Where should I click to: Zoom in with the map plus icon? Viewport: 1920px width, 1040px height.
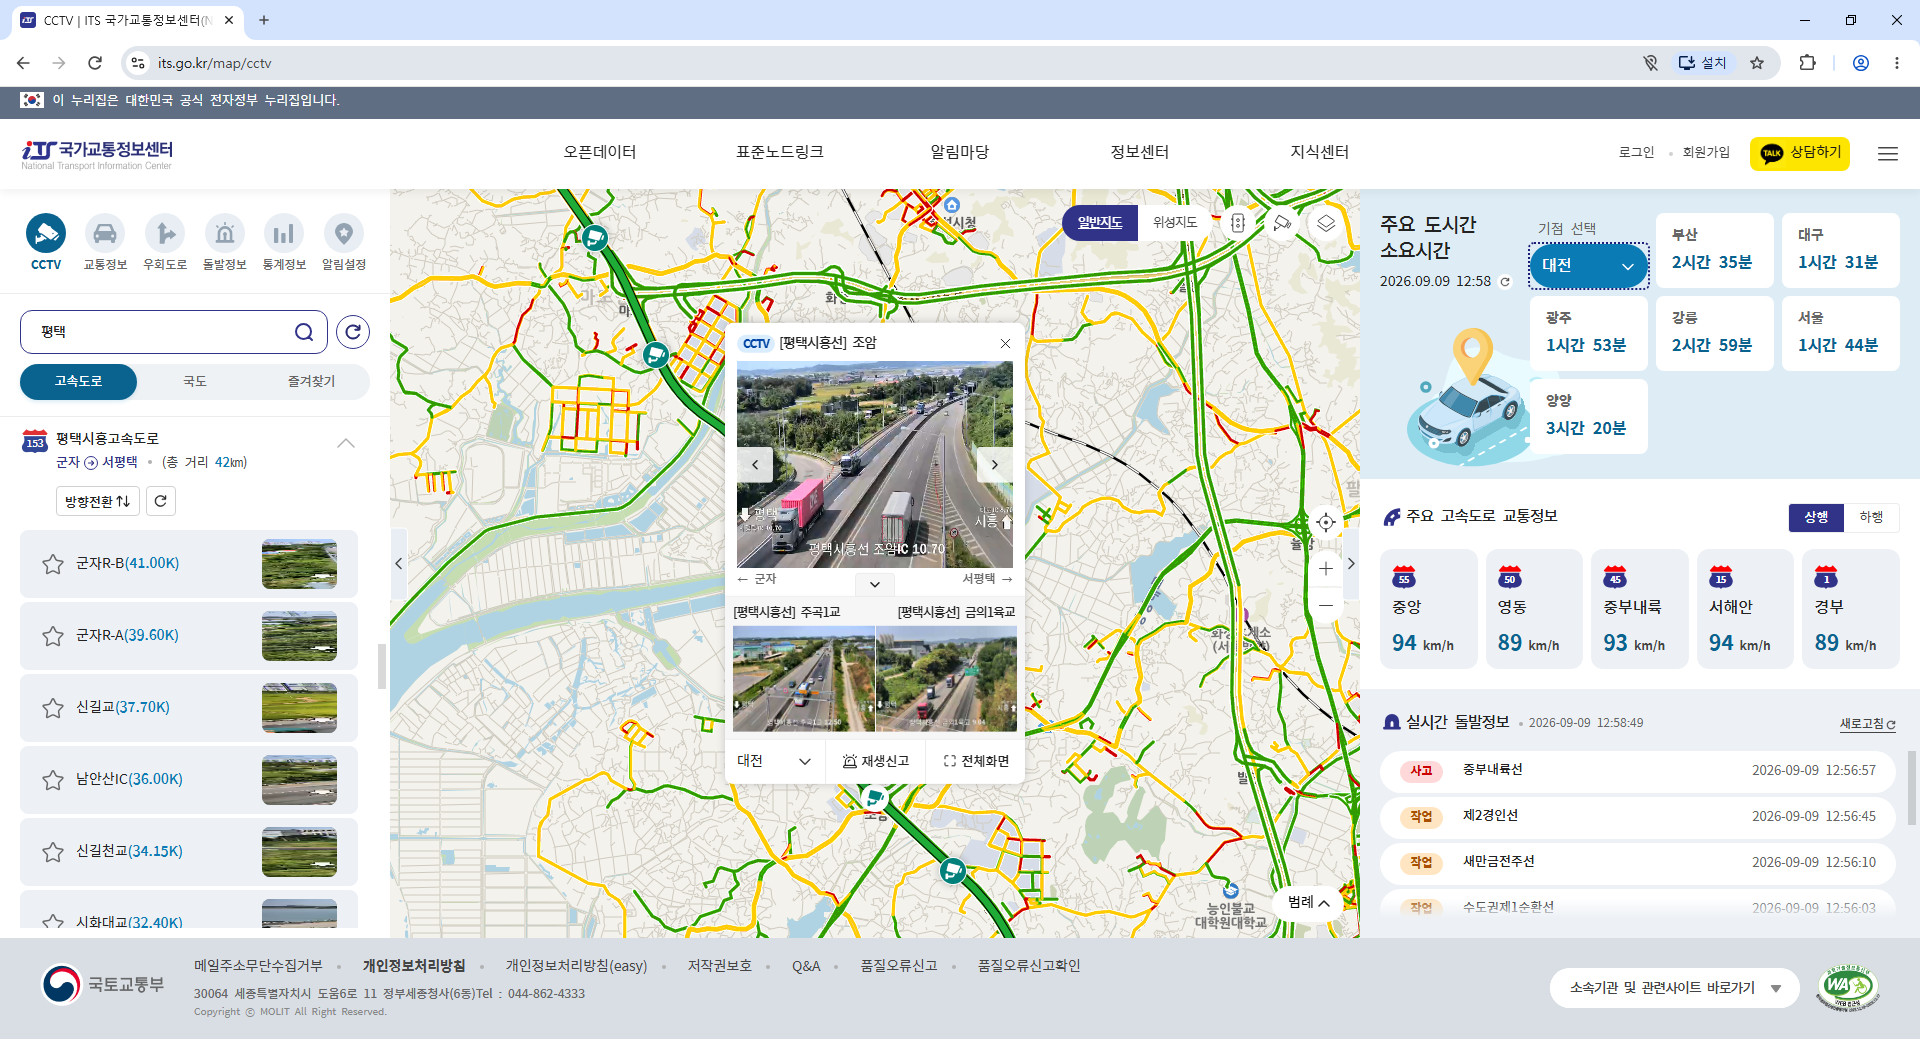coord(1326,569)
